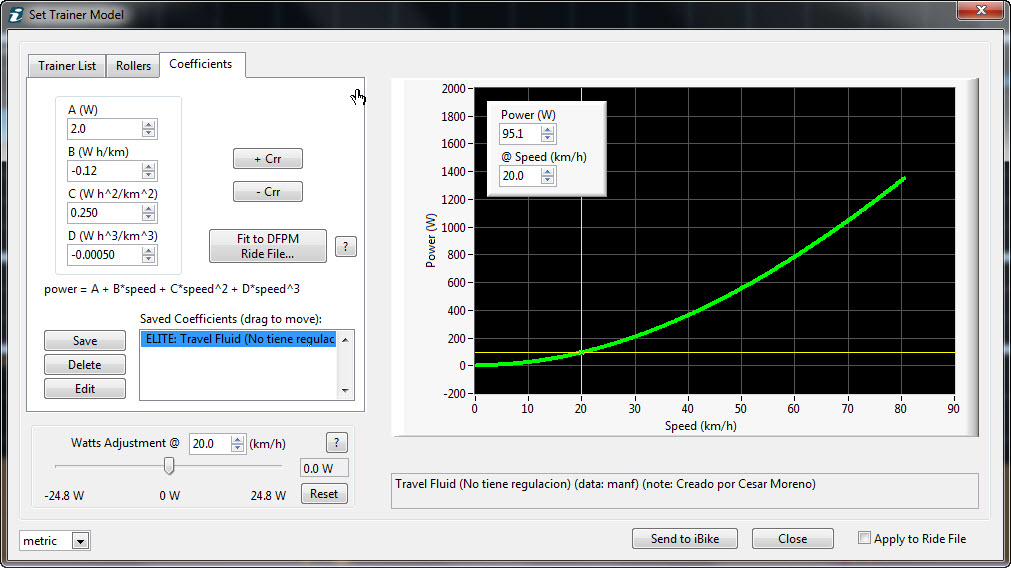
Task: Increment the C coefficient spinner
Action: click(x=149, y=208)
